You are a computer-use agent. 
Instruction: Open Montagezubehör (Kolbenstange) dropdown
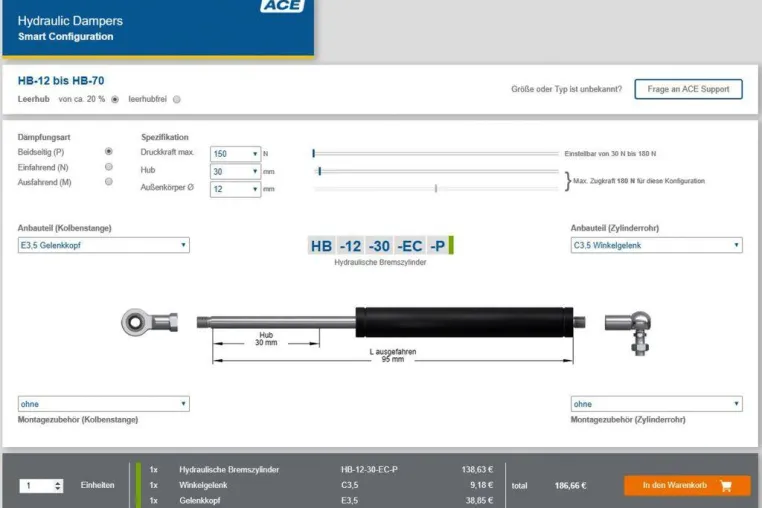pos(104,404)
